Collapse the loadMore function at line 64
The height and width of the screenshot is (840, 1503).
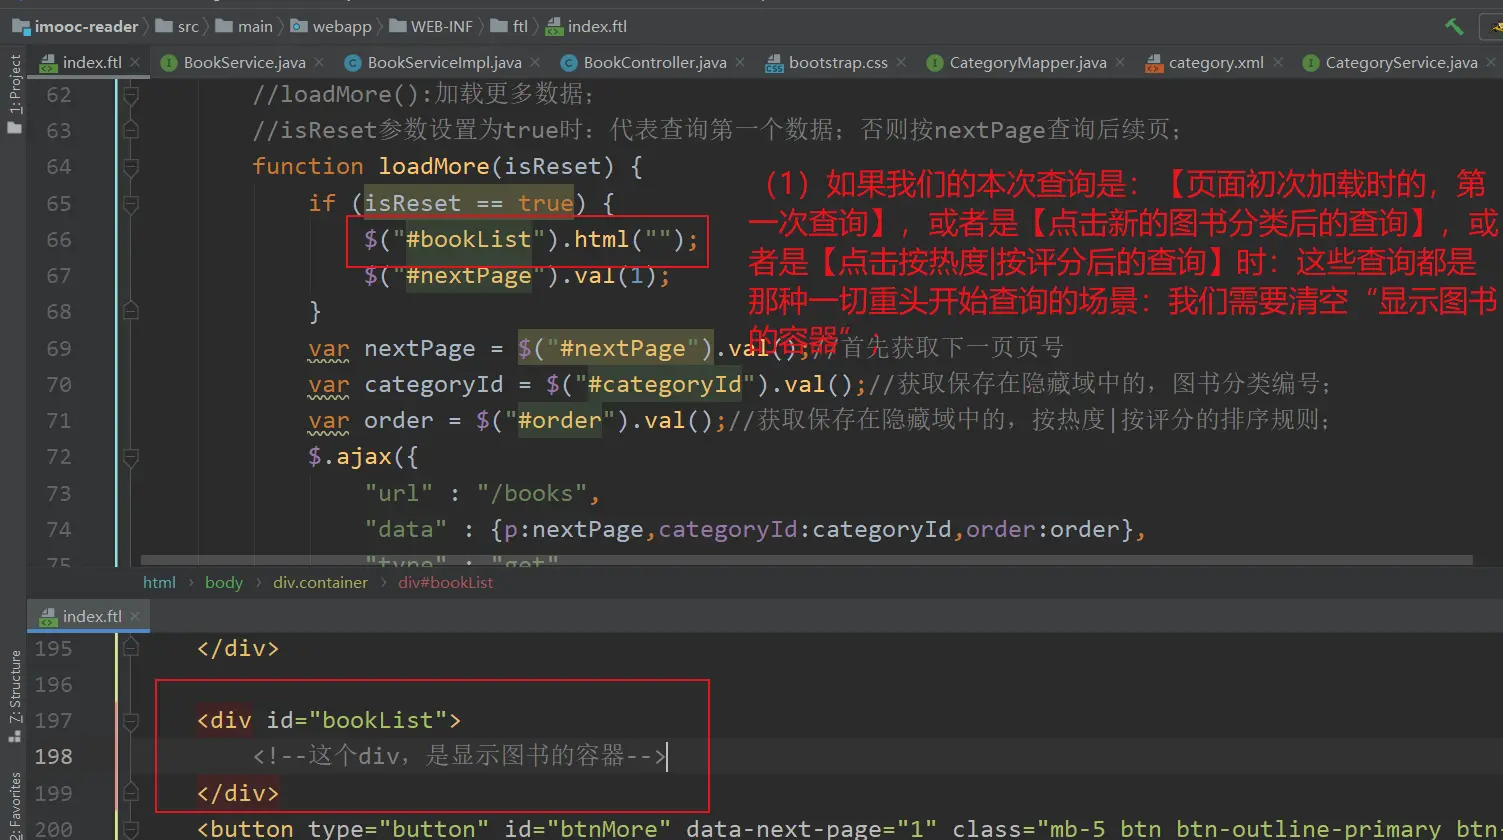pyautogui.click(x=130, y=167)
